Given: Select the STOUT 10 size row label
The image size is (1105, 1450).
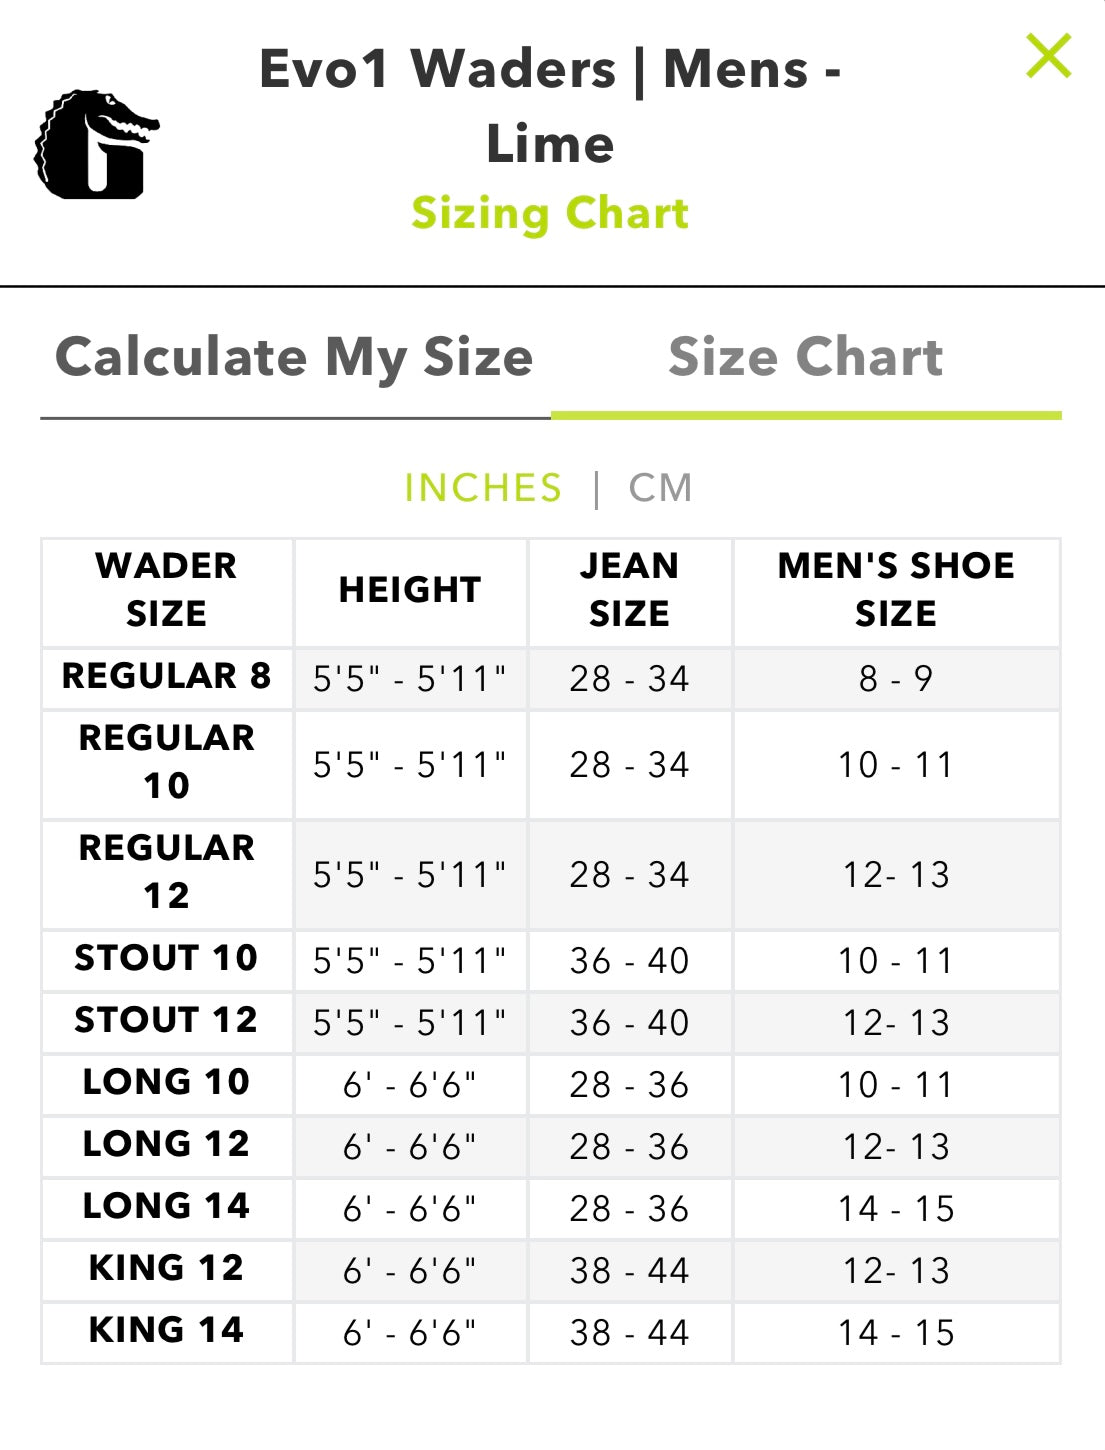Looking at the screenshot, I should tap(167, 958).
